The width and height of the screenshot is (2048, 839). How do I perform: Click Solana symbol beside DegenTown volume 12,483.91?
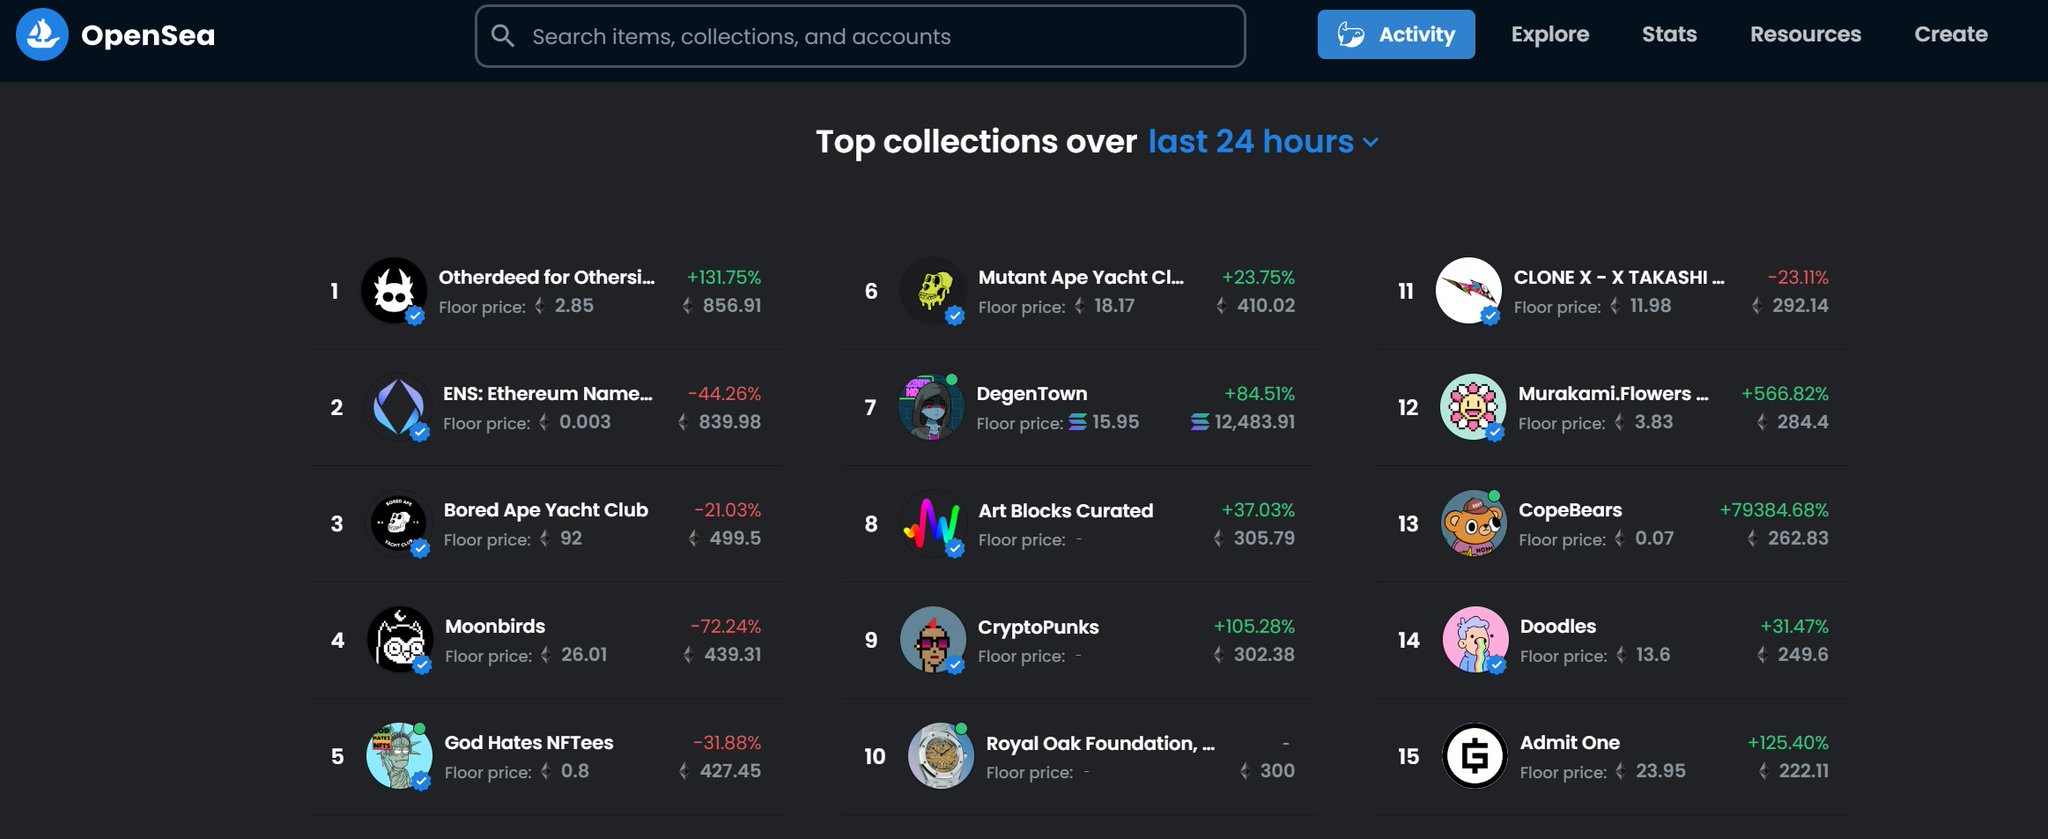[1200, 422]
